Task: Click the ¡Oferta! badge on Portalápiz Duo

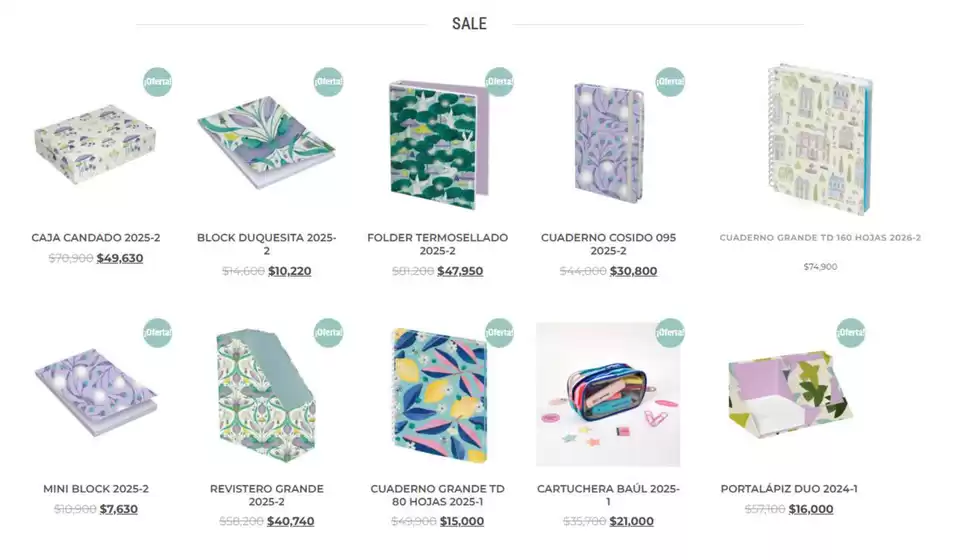Action: (x=851, y=333)
